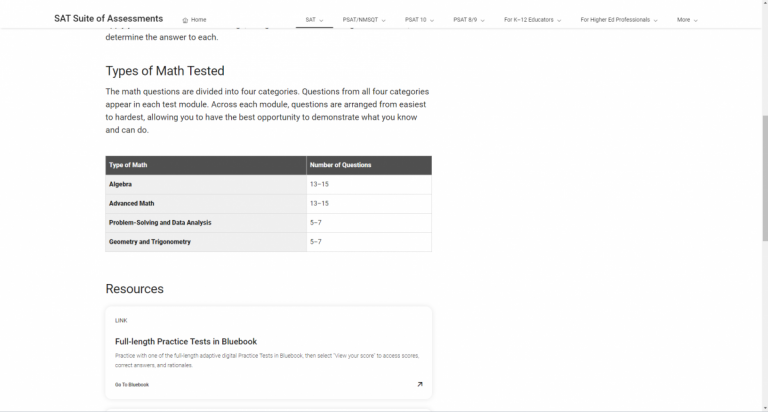Expand the PSAT/NMSQT menu chevron
The image size is (768, 412).
(x=384, y=21)
